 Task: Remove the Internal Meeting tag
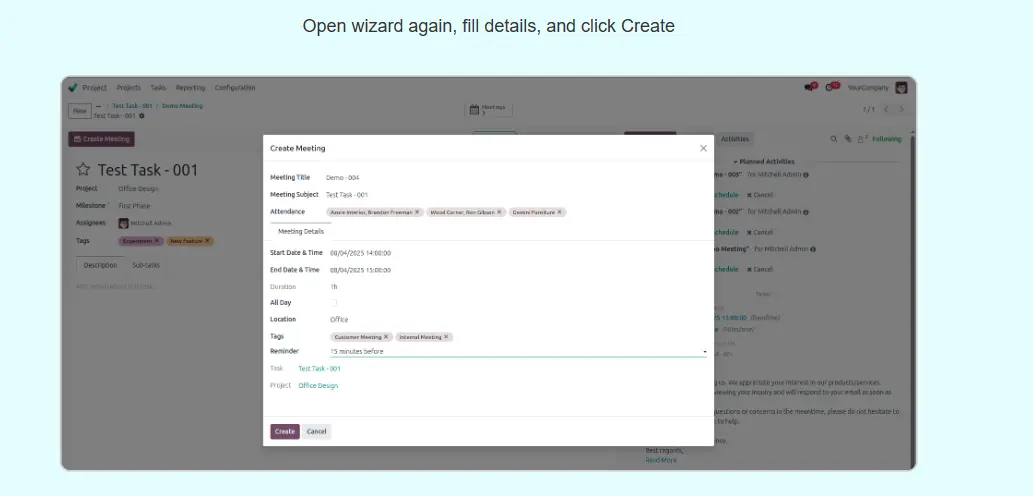click(x=446, y=337)
